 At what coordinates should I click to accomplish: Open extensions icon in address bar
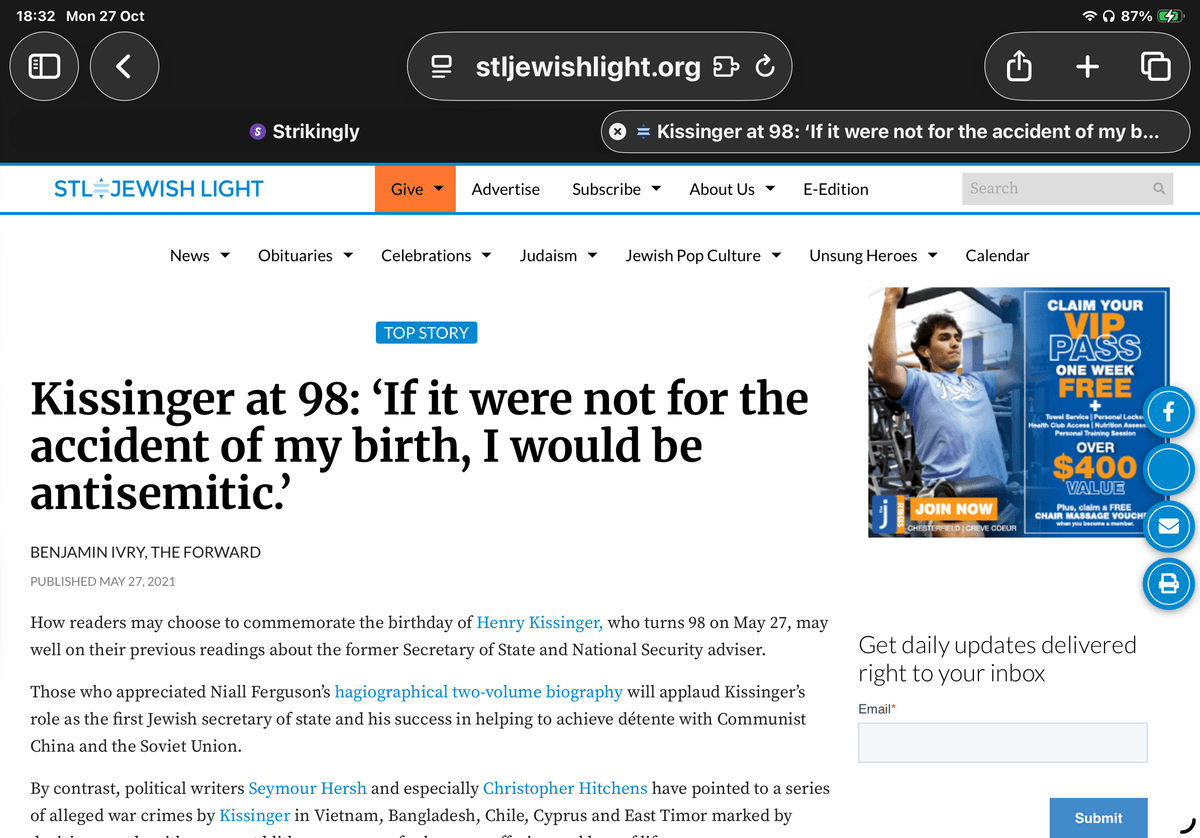pos(725,67)
